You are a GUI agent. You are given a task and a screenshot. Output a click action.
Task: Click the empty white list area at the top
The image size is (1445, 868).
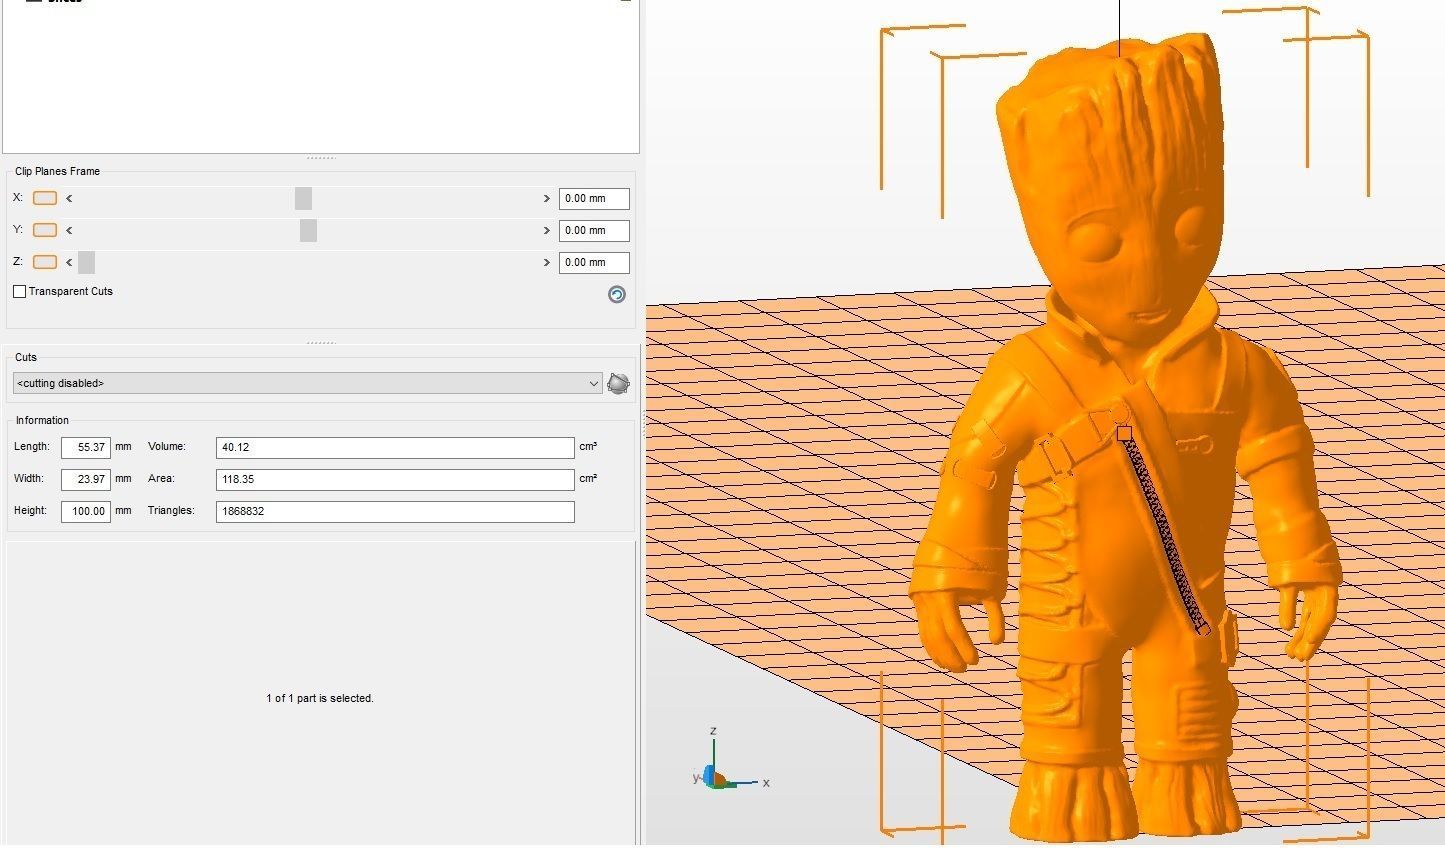point(320,75)
